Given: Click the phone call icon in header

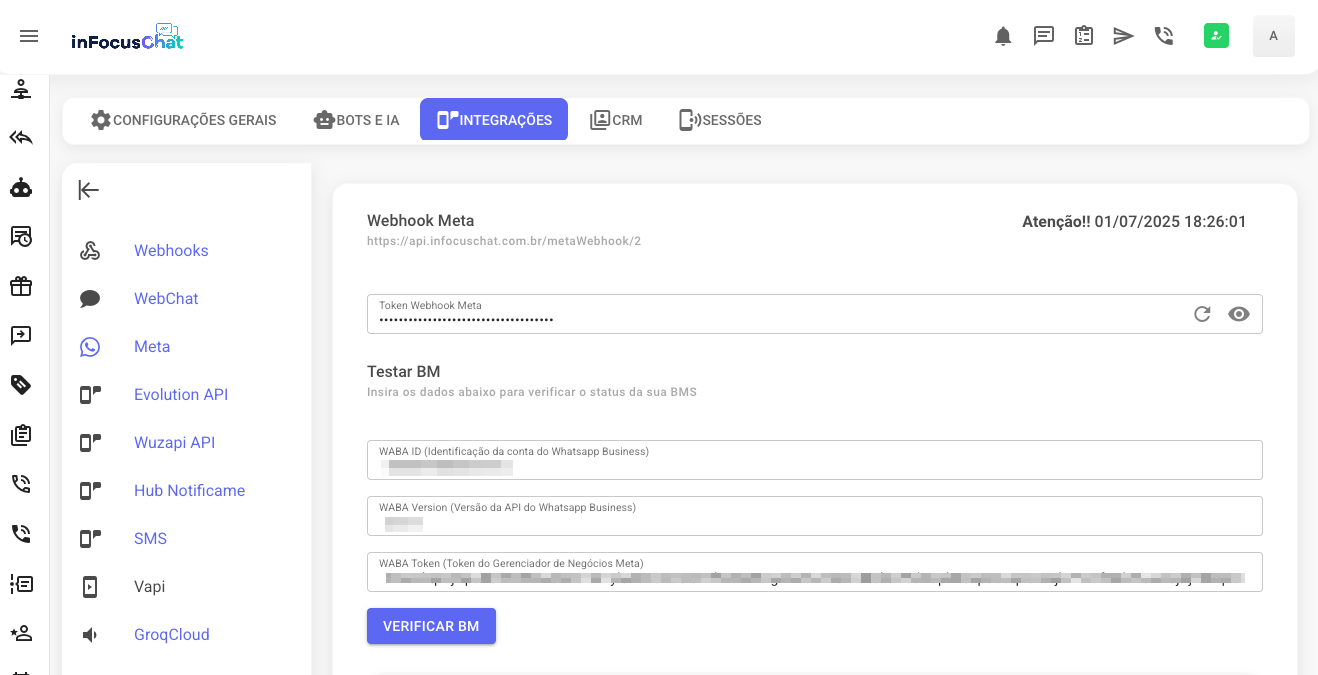Looking at the screenshot, I should click(1164, 37).
